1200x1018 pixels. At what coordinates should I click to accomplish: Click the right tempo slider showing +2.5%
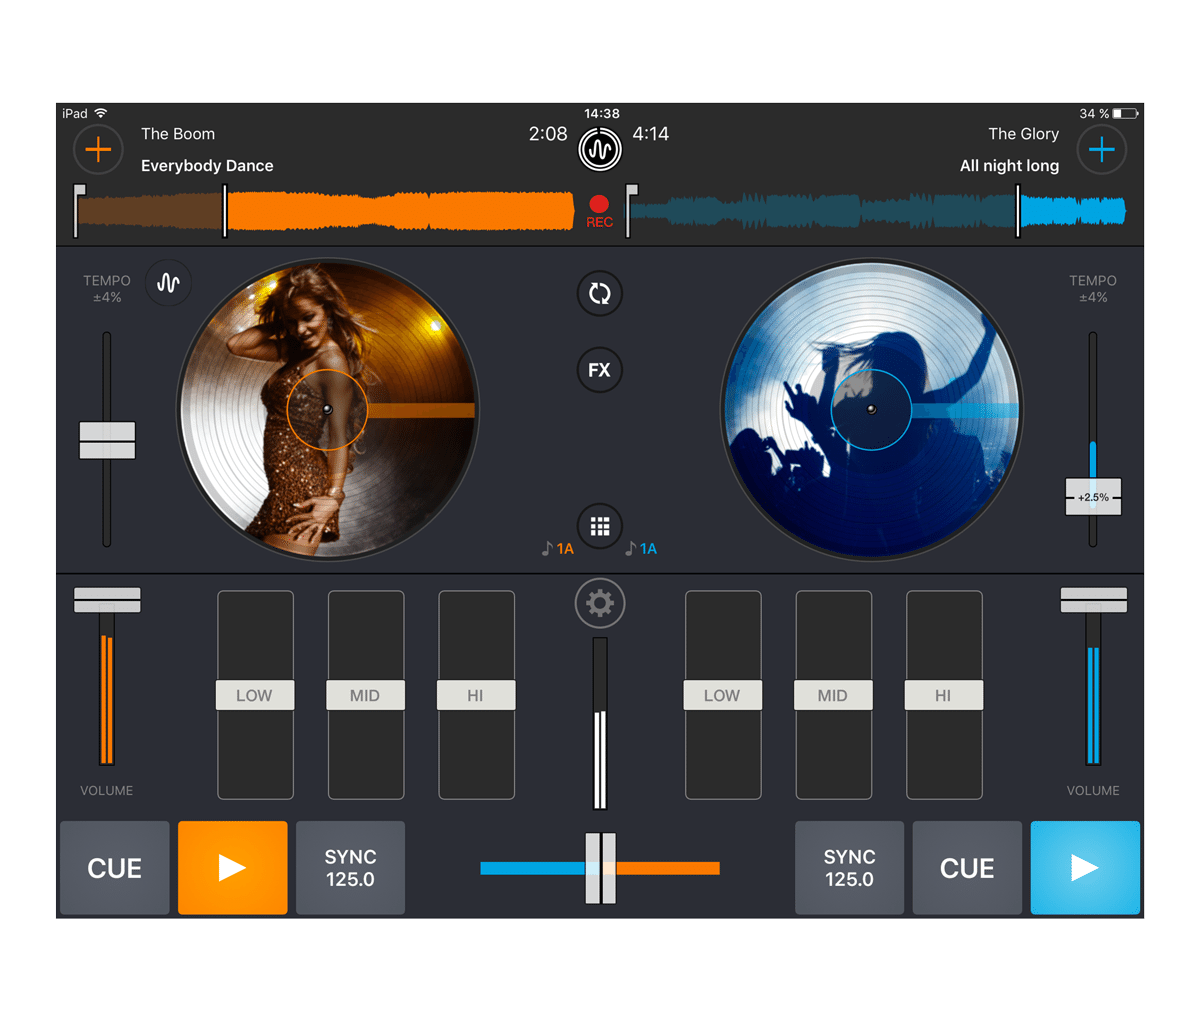point(1093,497)
